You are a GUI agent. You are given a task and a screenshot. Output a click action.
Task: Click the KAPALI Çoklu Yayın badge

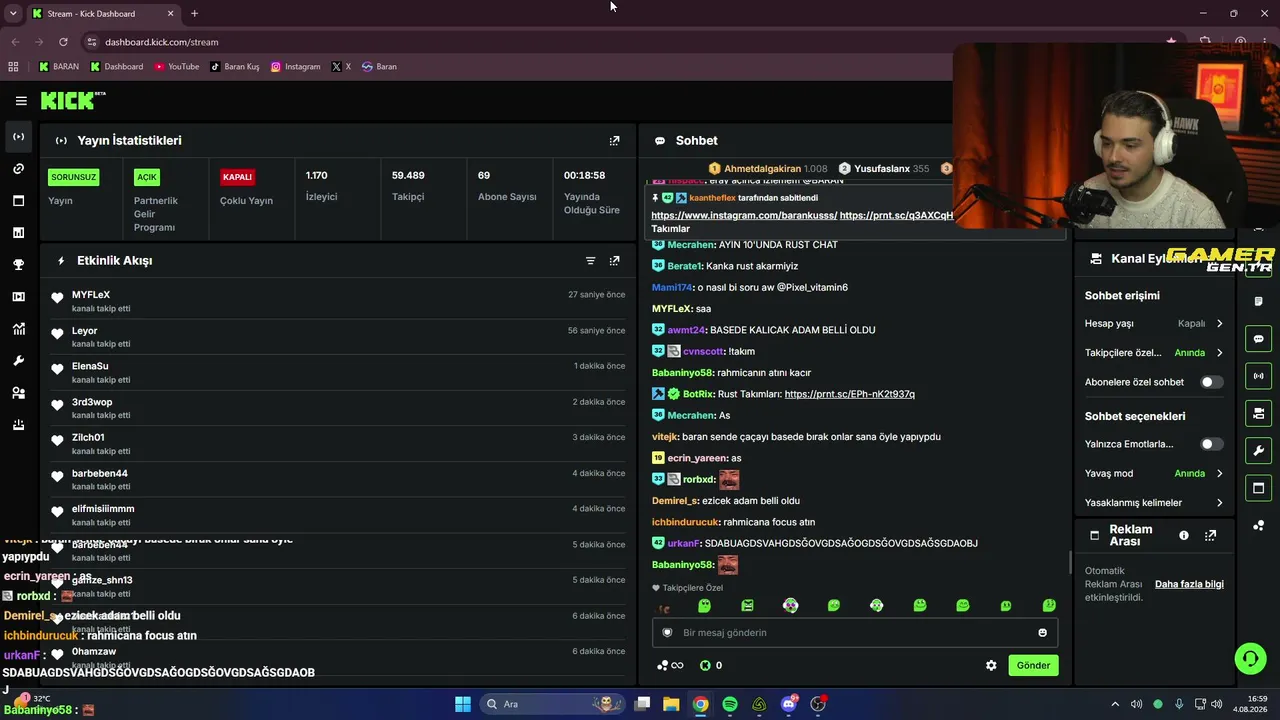237,177
